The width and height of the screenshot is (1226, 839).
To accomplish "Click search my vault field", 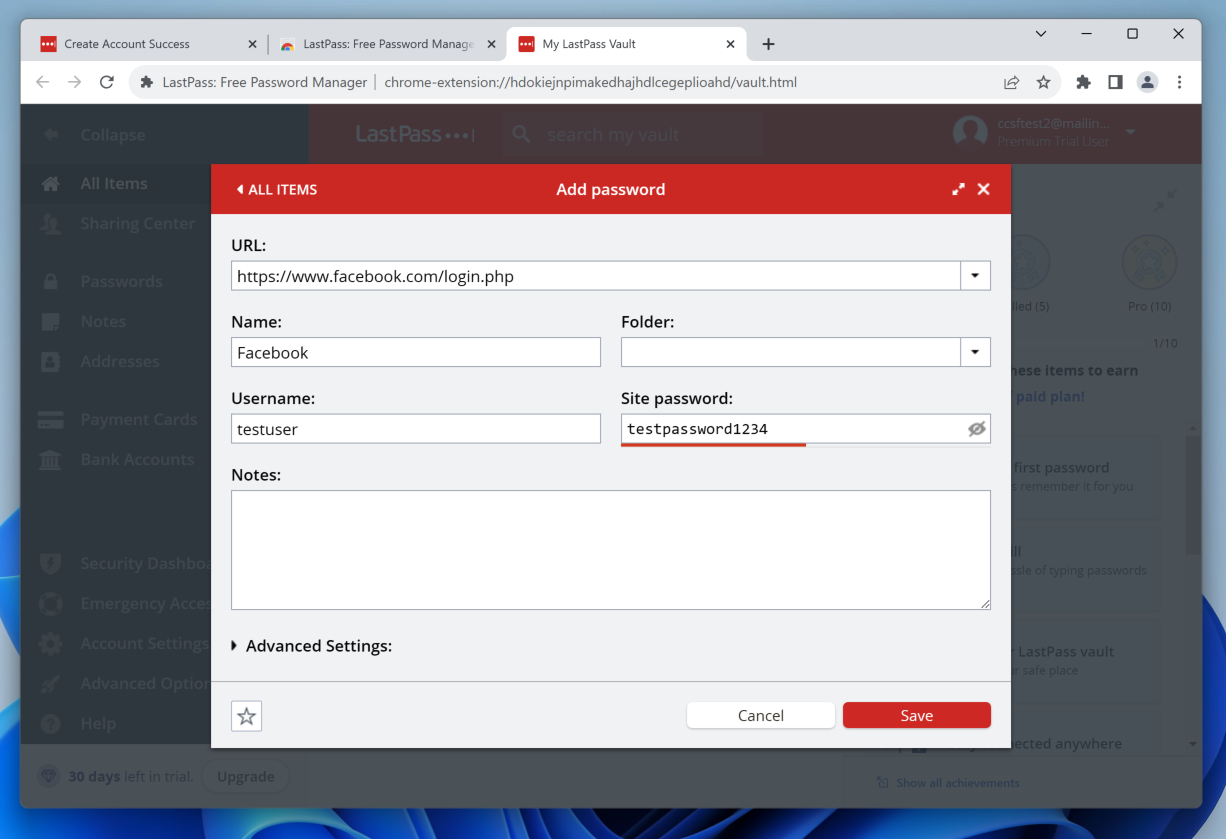I will (632, 135).
